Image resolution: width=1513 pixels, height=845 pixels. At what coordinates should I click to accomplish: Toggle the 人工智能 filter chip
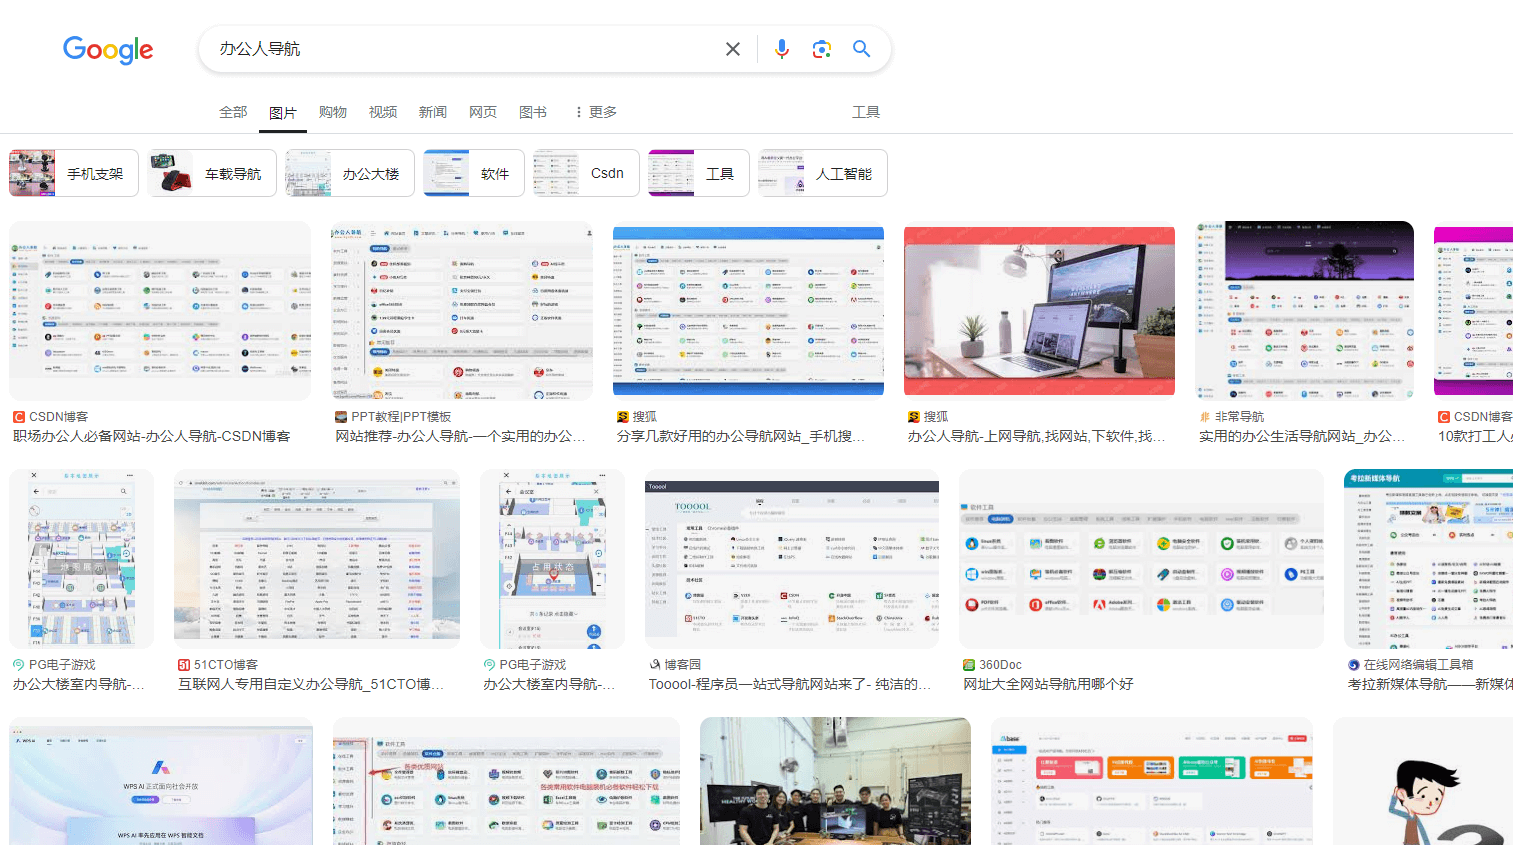click(822, 172)
